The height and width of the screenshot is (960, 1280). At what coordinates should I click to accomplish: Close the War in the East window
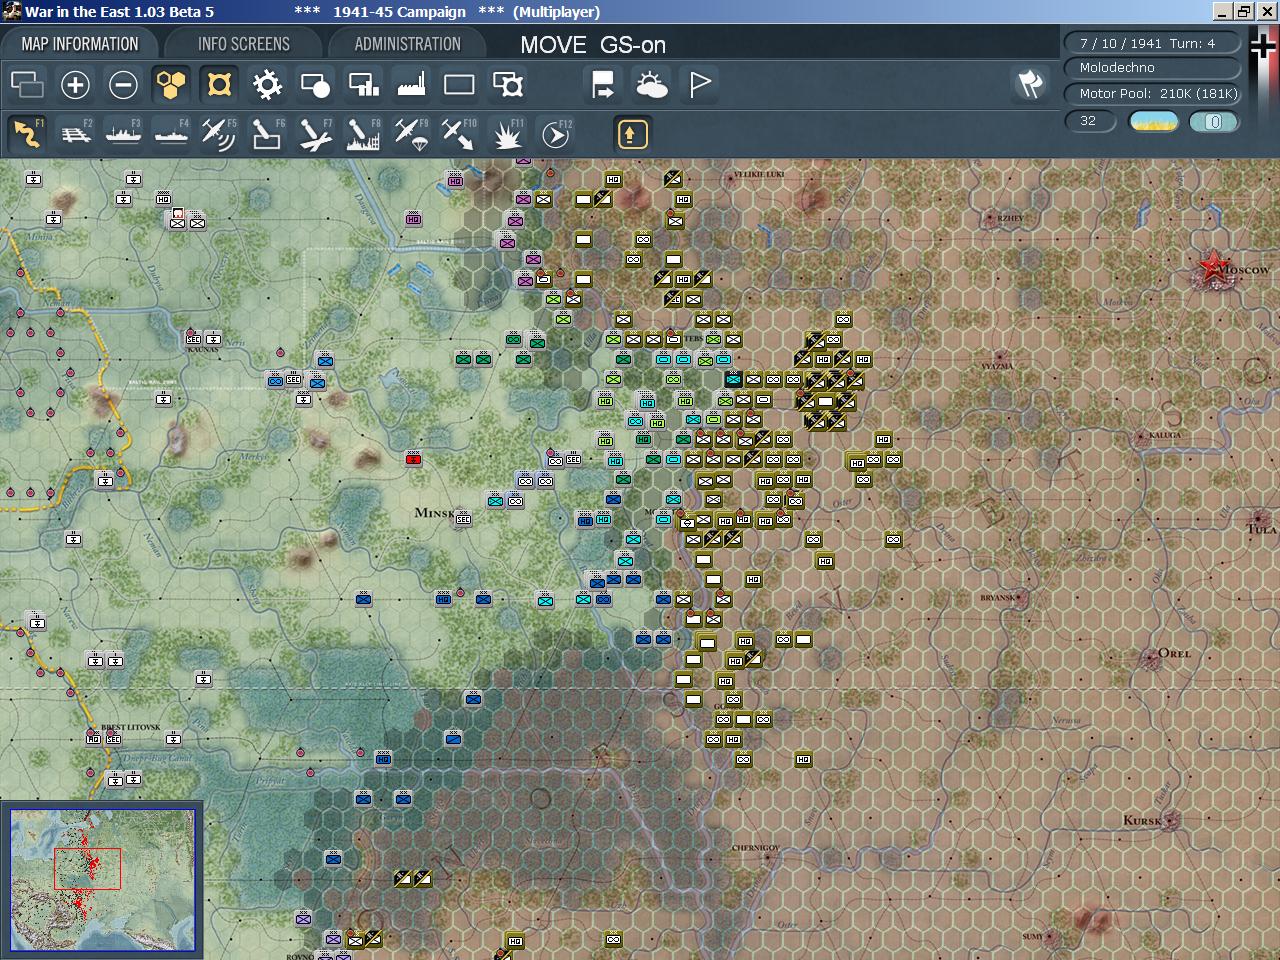[x=1266, y=12]
